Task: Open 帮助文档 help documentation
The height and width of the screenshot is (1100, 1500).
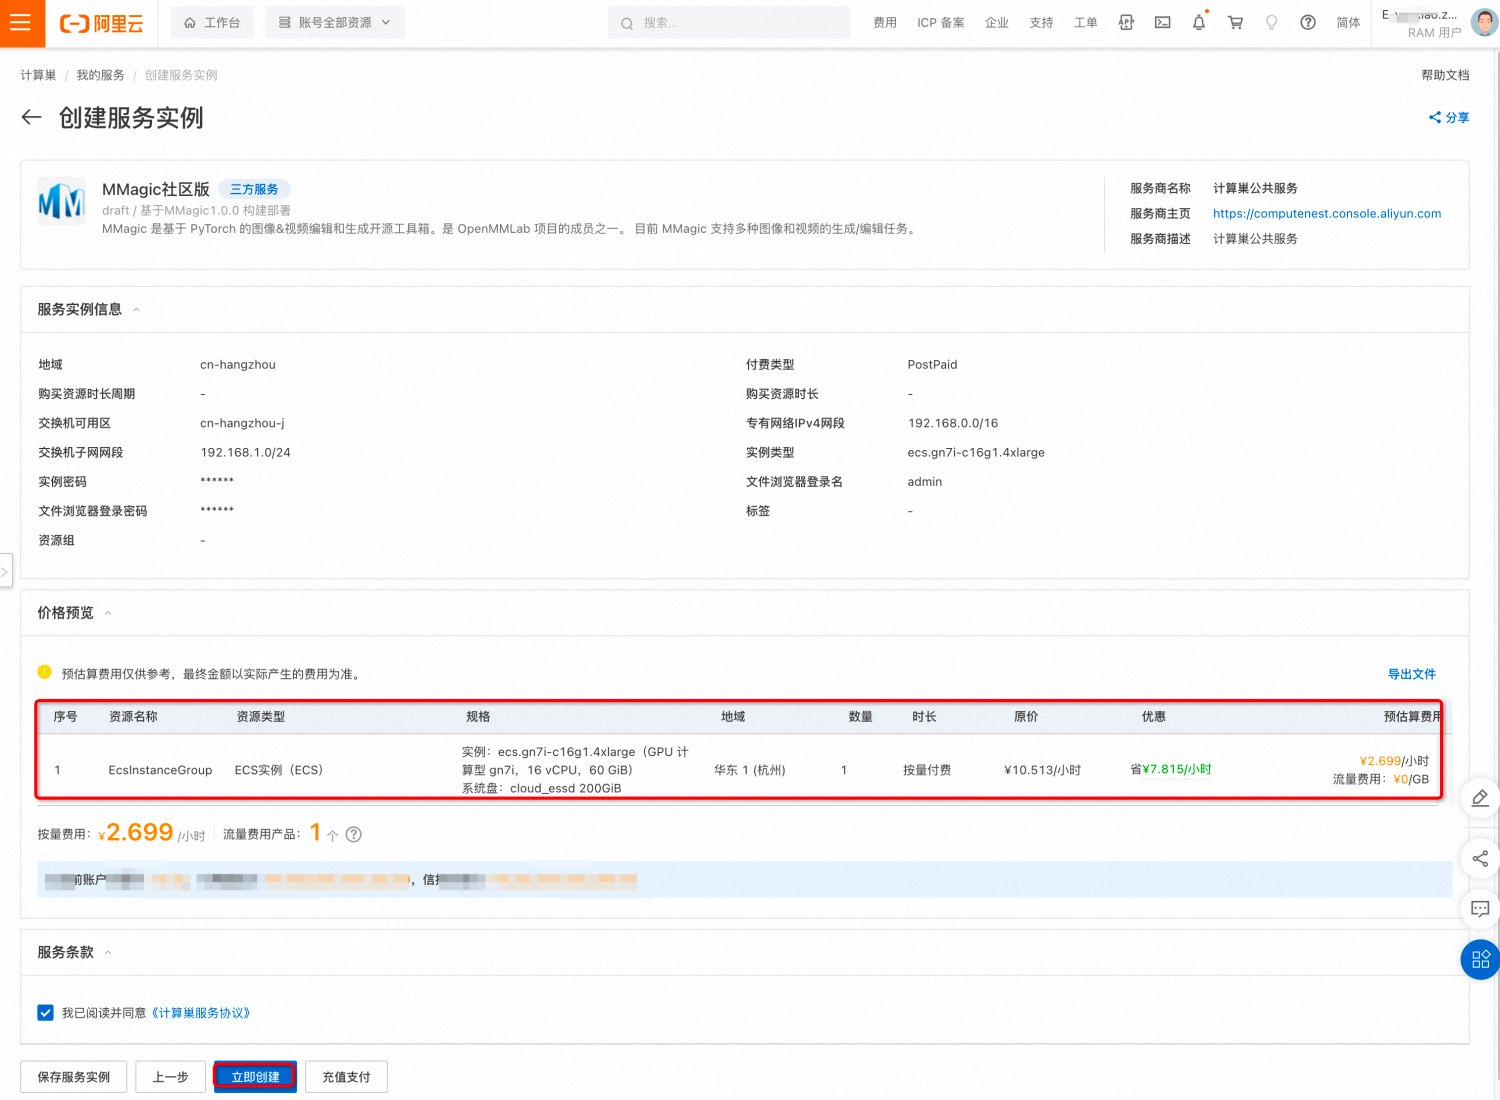Action: 1445,75
